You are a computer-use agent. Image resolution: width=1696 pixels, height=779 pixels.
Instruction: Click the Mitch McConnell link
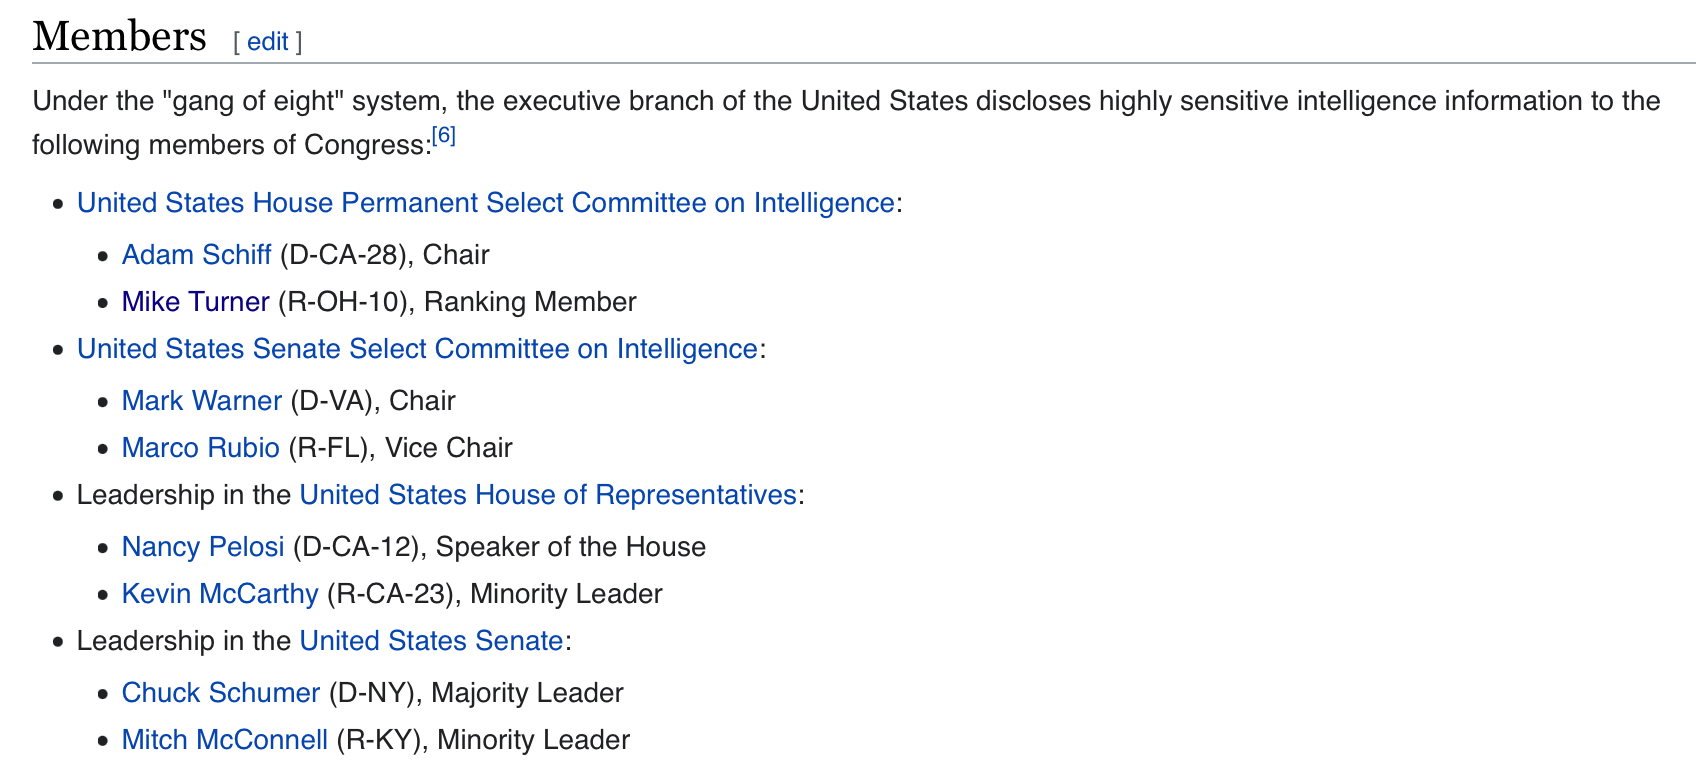click(x=224, y=740)
